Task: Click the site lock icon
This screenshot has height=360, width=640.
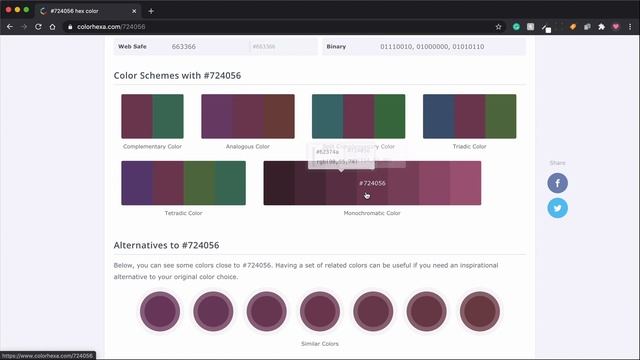Action: click(x=70, y=27)
